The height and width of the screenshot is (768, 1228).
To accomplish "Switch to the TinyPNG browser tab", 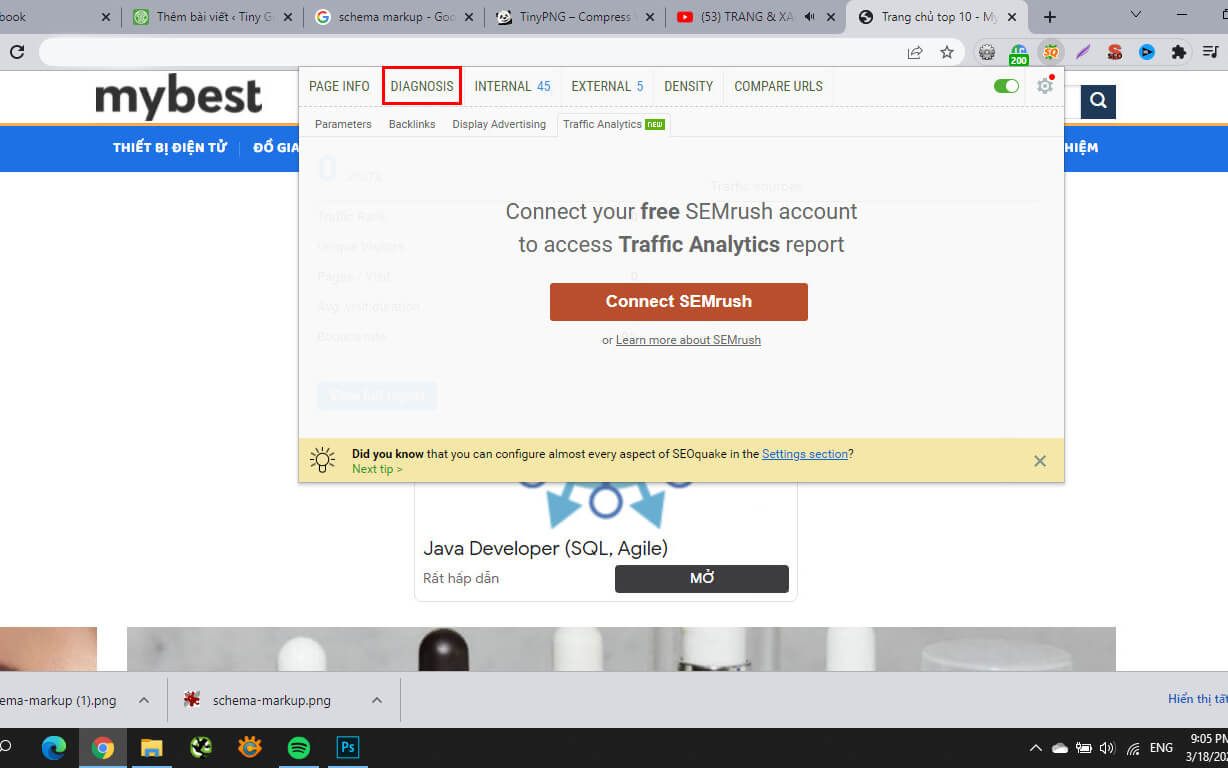I will click(x=574, y=16).
